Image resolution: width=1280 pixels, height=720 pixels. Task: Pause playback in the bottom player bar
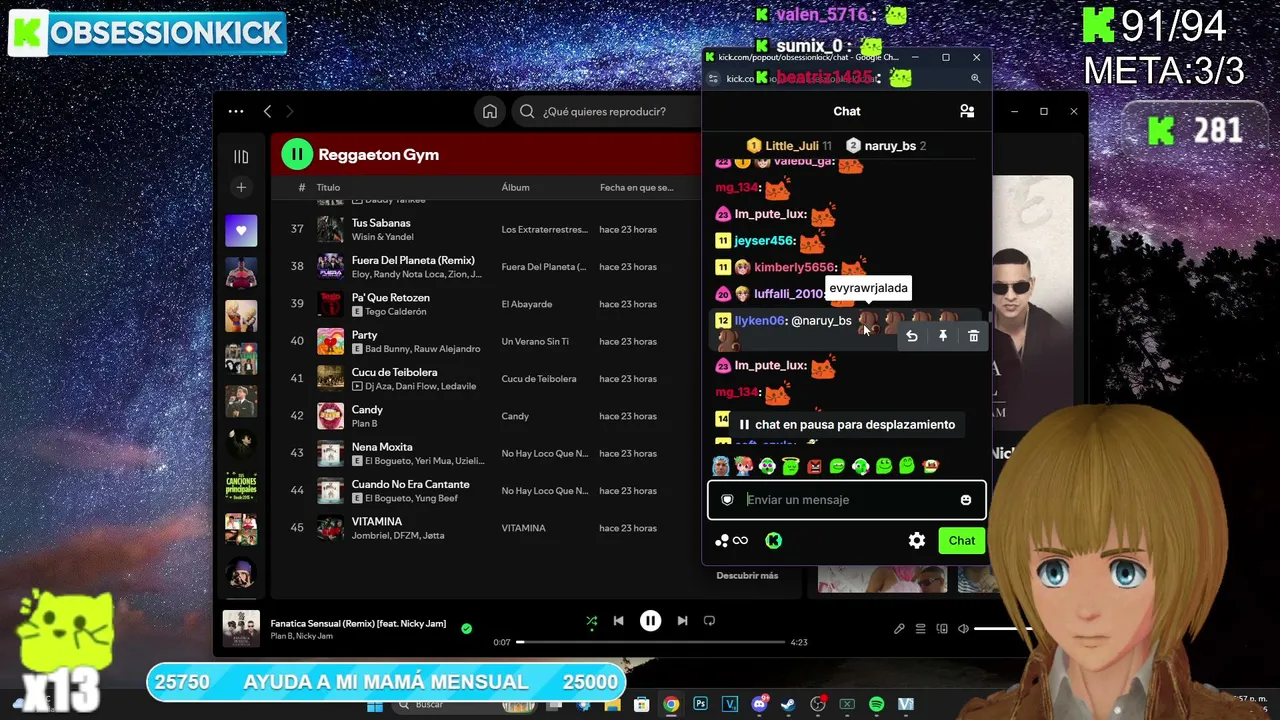click(x=650, y=621)
